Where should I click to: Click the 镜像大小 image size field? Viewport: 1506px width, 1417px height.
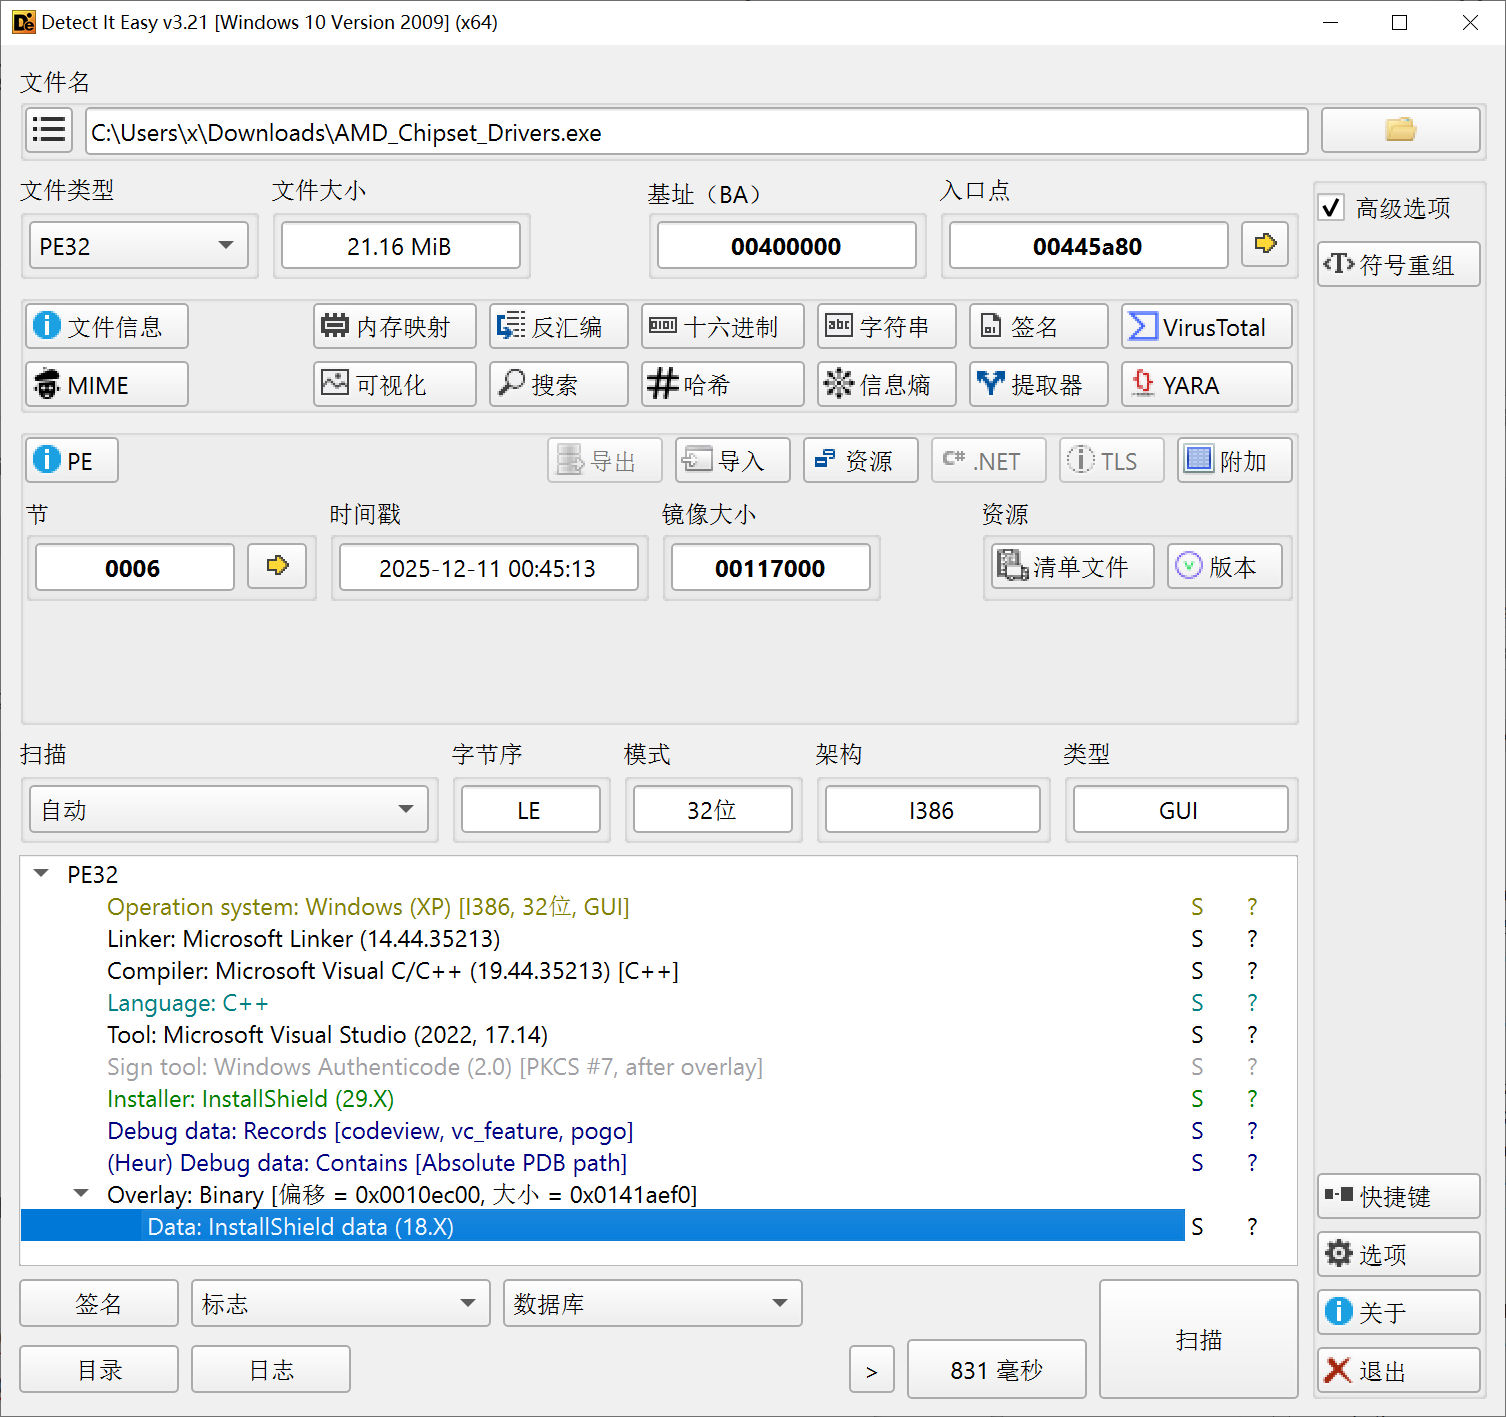[x=771, y=568]
